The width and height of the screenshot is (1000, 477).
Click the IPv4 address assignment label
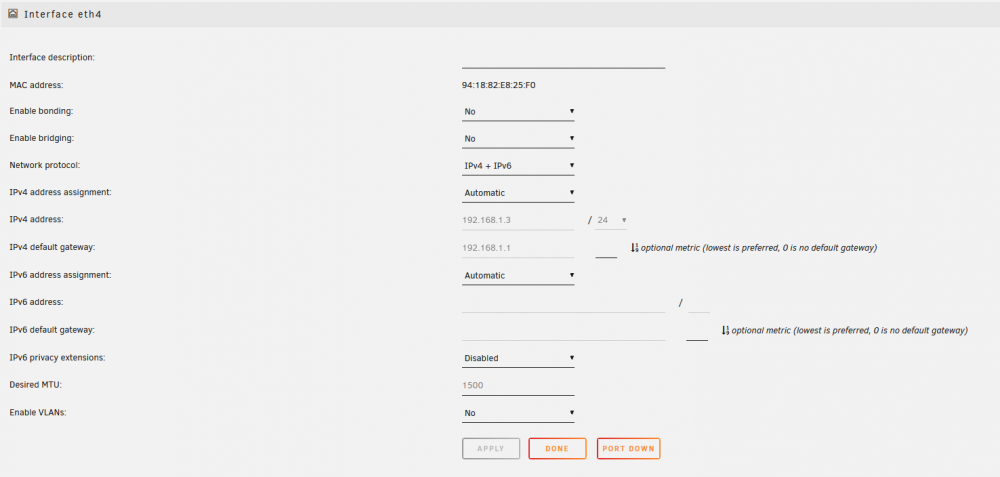point(61,191)
